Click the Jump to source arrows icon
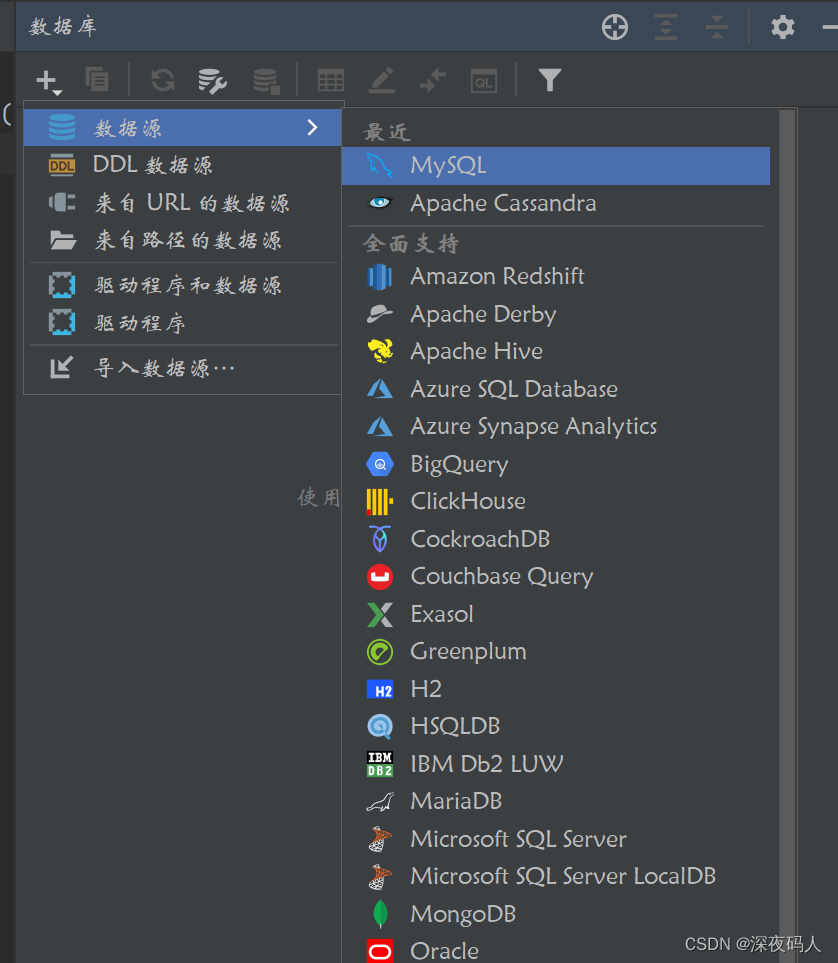 pyautogui.click(x=433, y=80)
